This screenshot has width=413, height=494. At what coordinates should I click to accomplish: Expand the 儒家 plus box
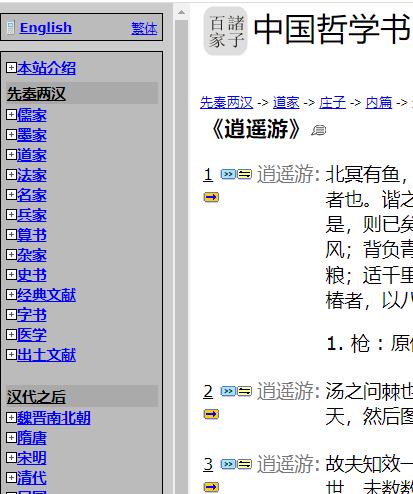pos(11,115)
